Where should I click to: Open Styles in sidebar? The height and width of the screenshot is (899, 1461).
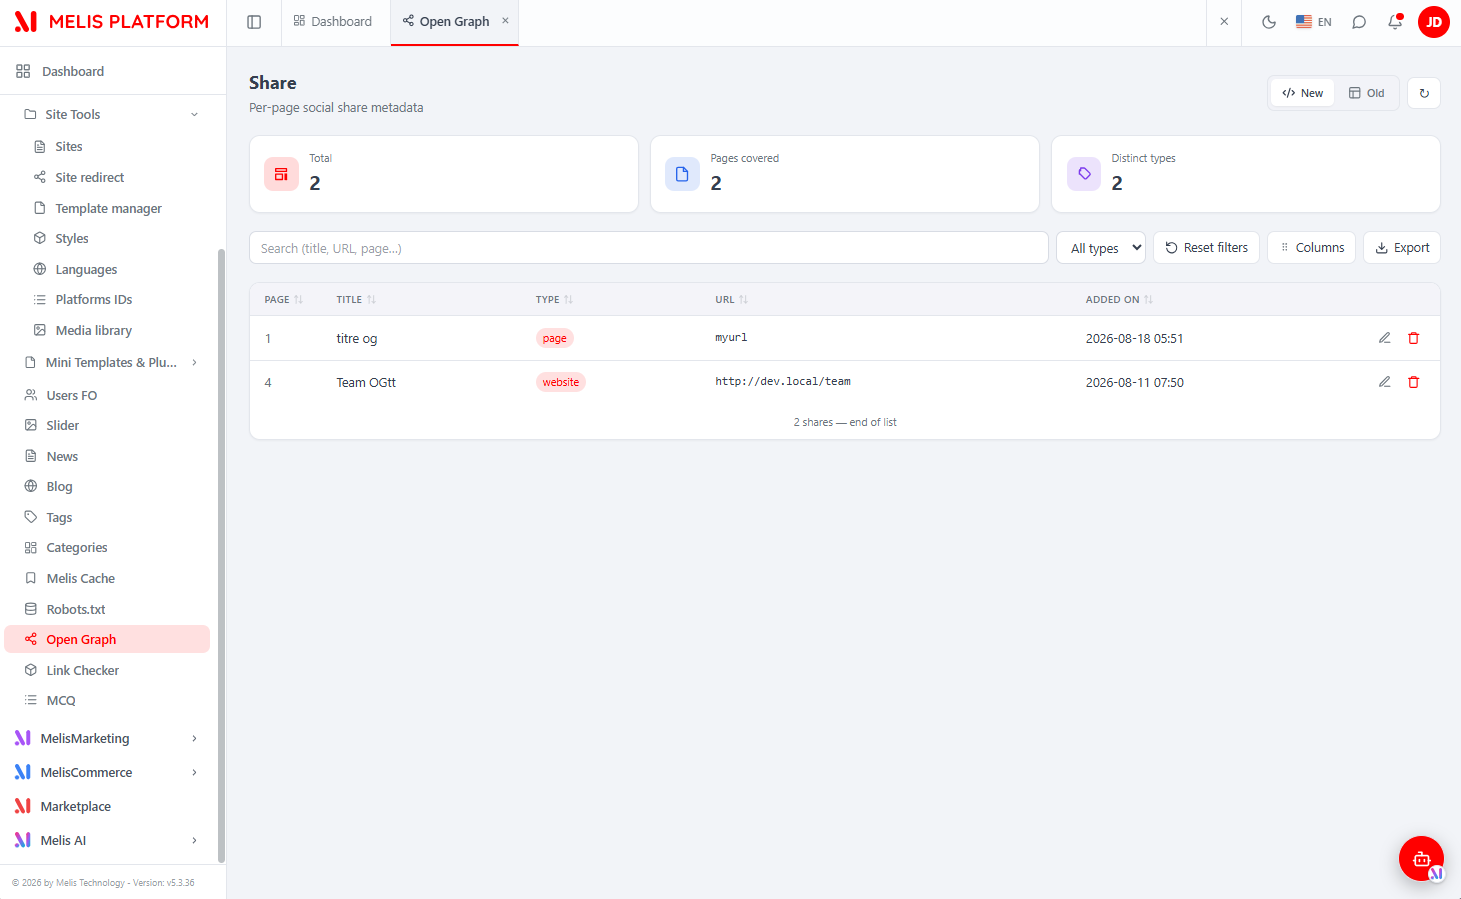click(x=72, y=238)
